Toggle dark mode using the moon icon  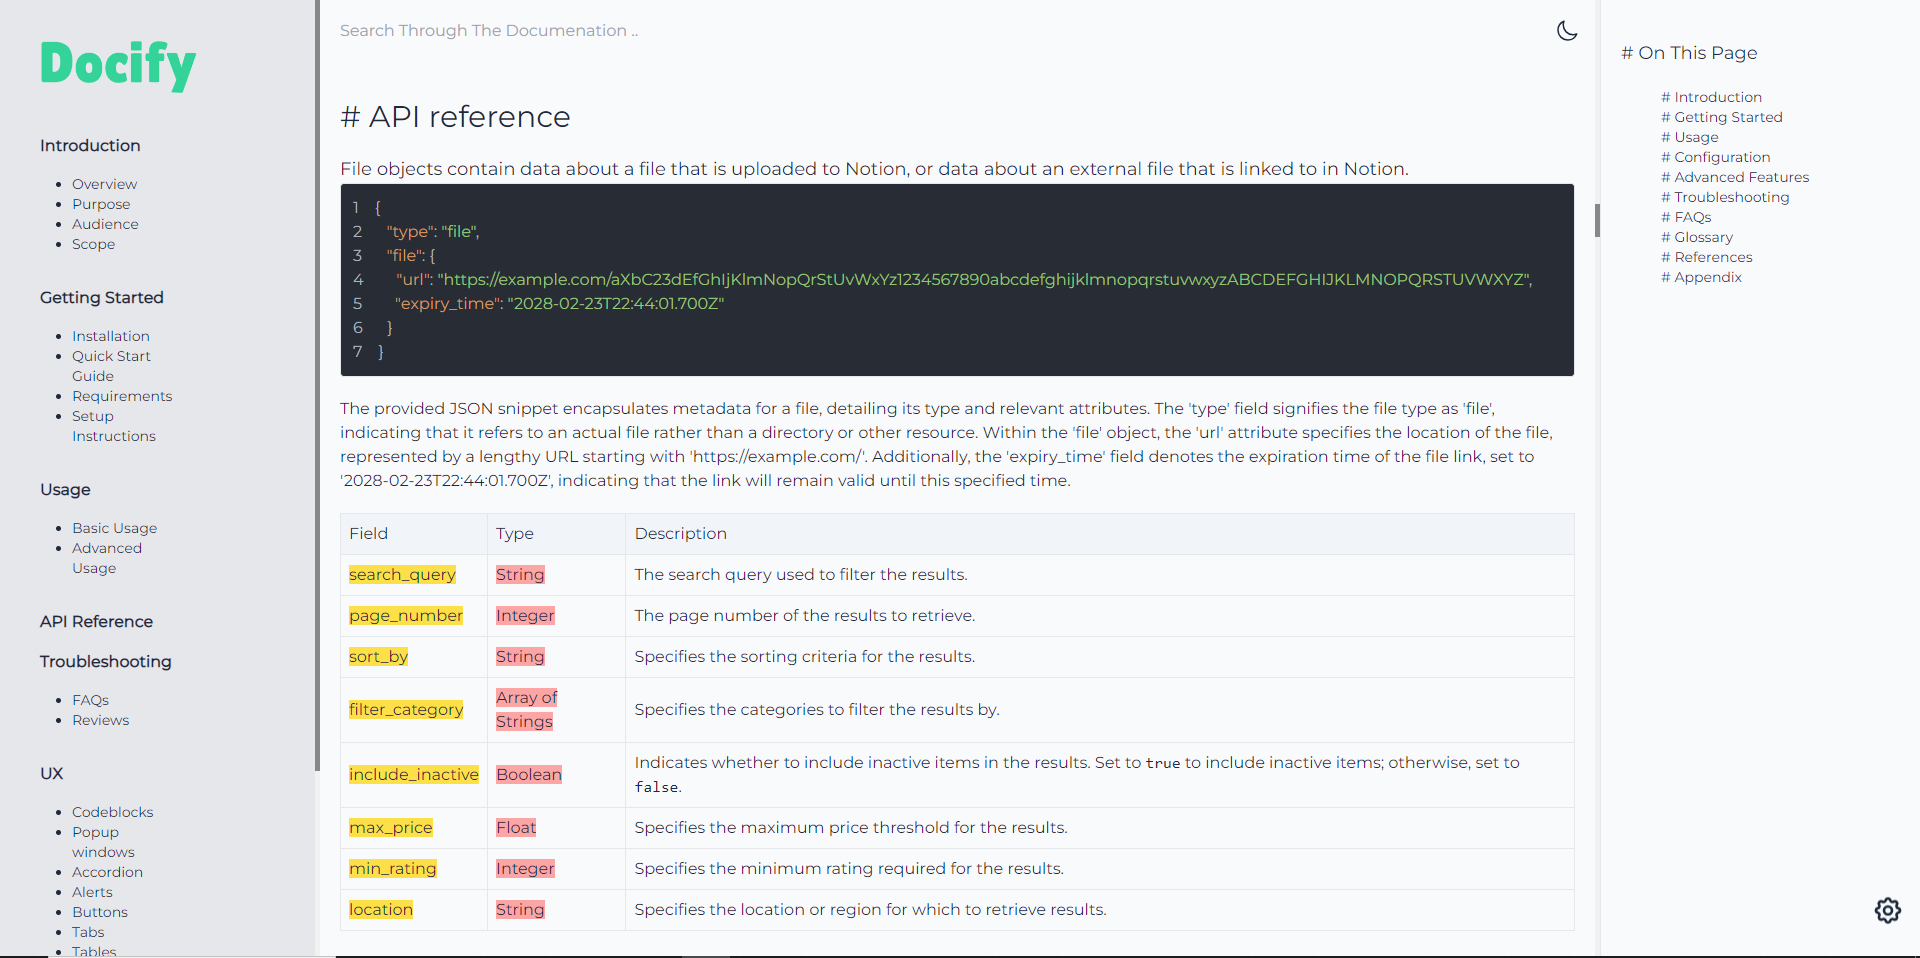tap(1566, 31)
